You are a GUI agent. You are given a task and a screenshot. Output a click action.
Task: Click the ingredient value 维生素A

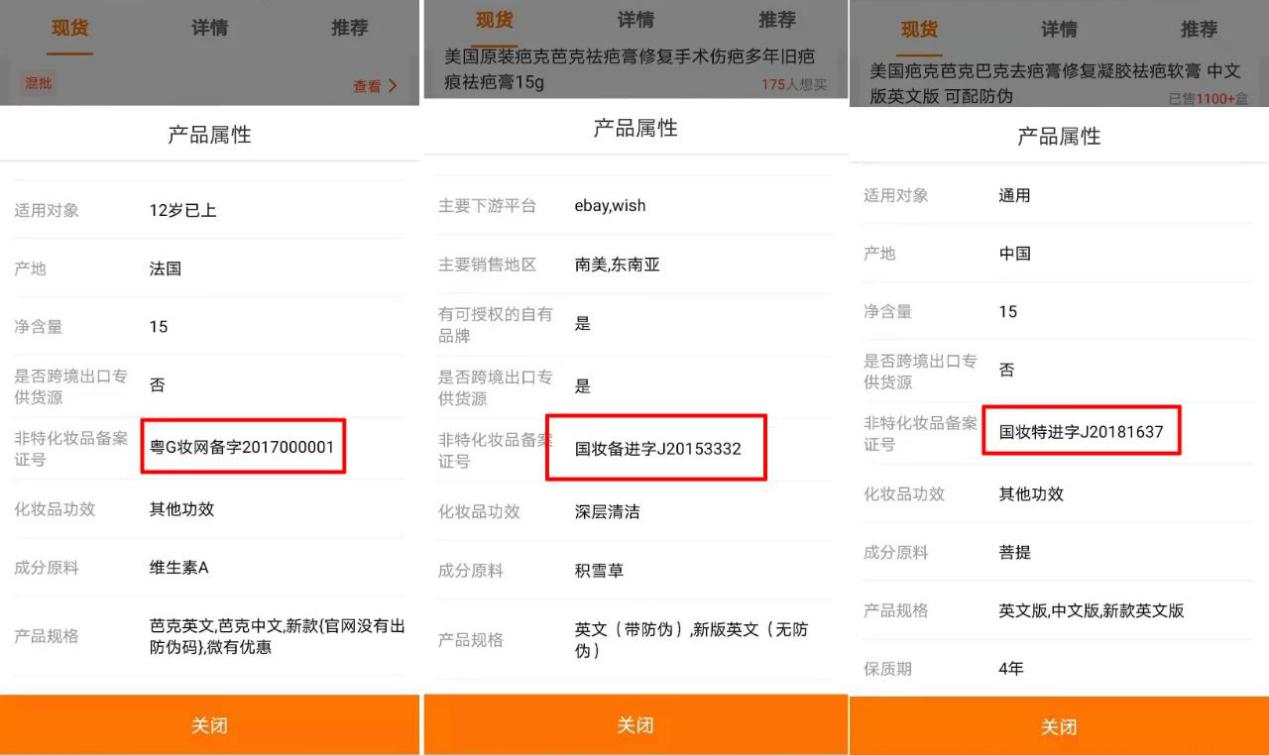coord(179,568)
